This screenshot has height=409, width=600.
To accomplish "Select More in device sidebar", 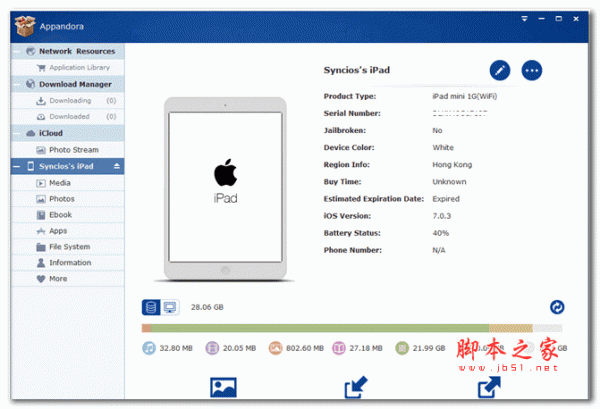I will (x=67, y=279).
